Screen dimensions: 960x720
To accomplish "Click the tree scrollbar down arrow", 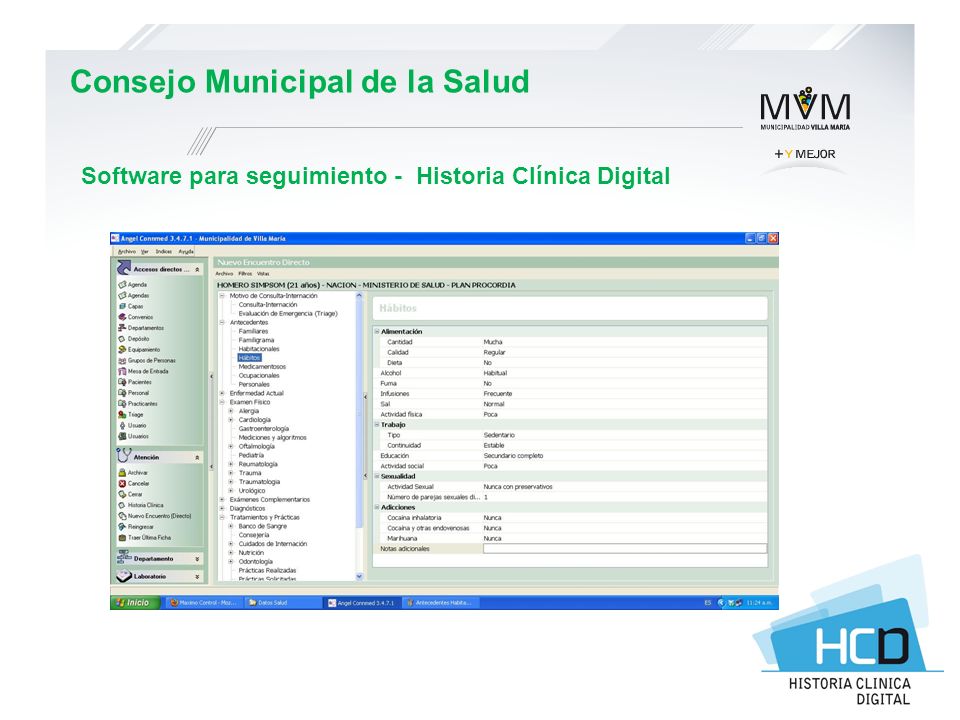I will pos(359,576).
